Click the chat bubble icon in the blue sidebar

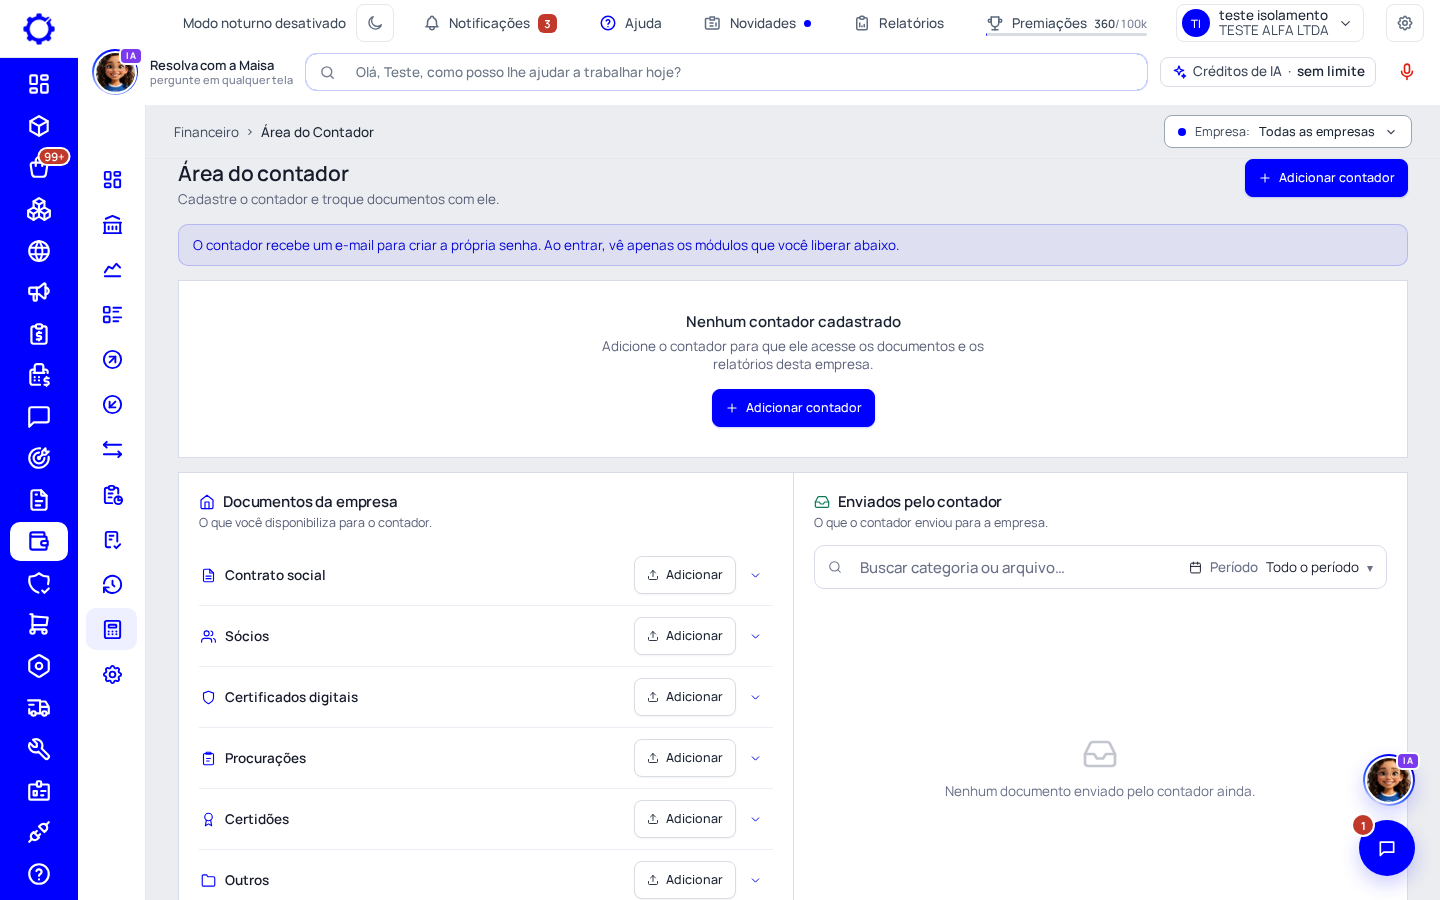(x=39, y=417)
